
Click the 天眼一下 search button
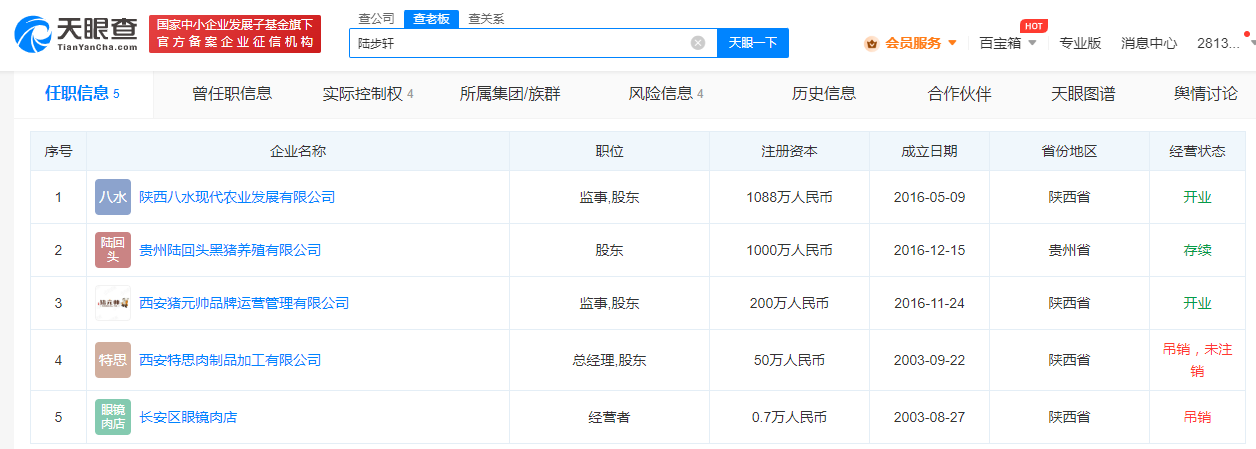[752, 43]
